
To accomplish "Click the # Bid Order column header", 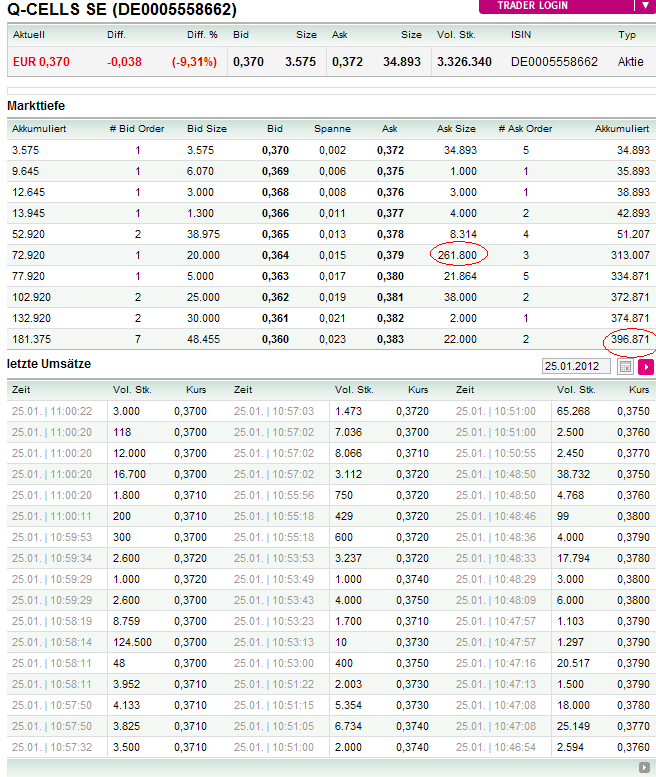I will [x=137, y=129].
